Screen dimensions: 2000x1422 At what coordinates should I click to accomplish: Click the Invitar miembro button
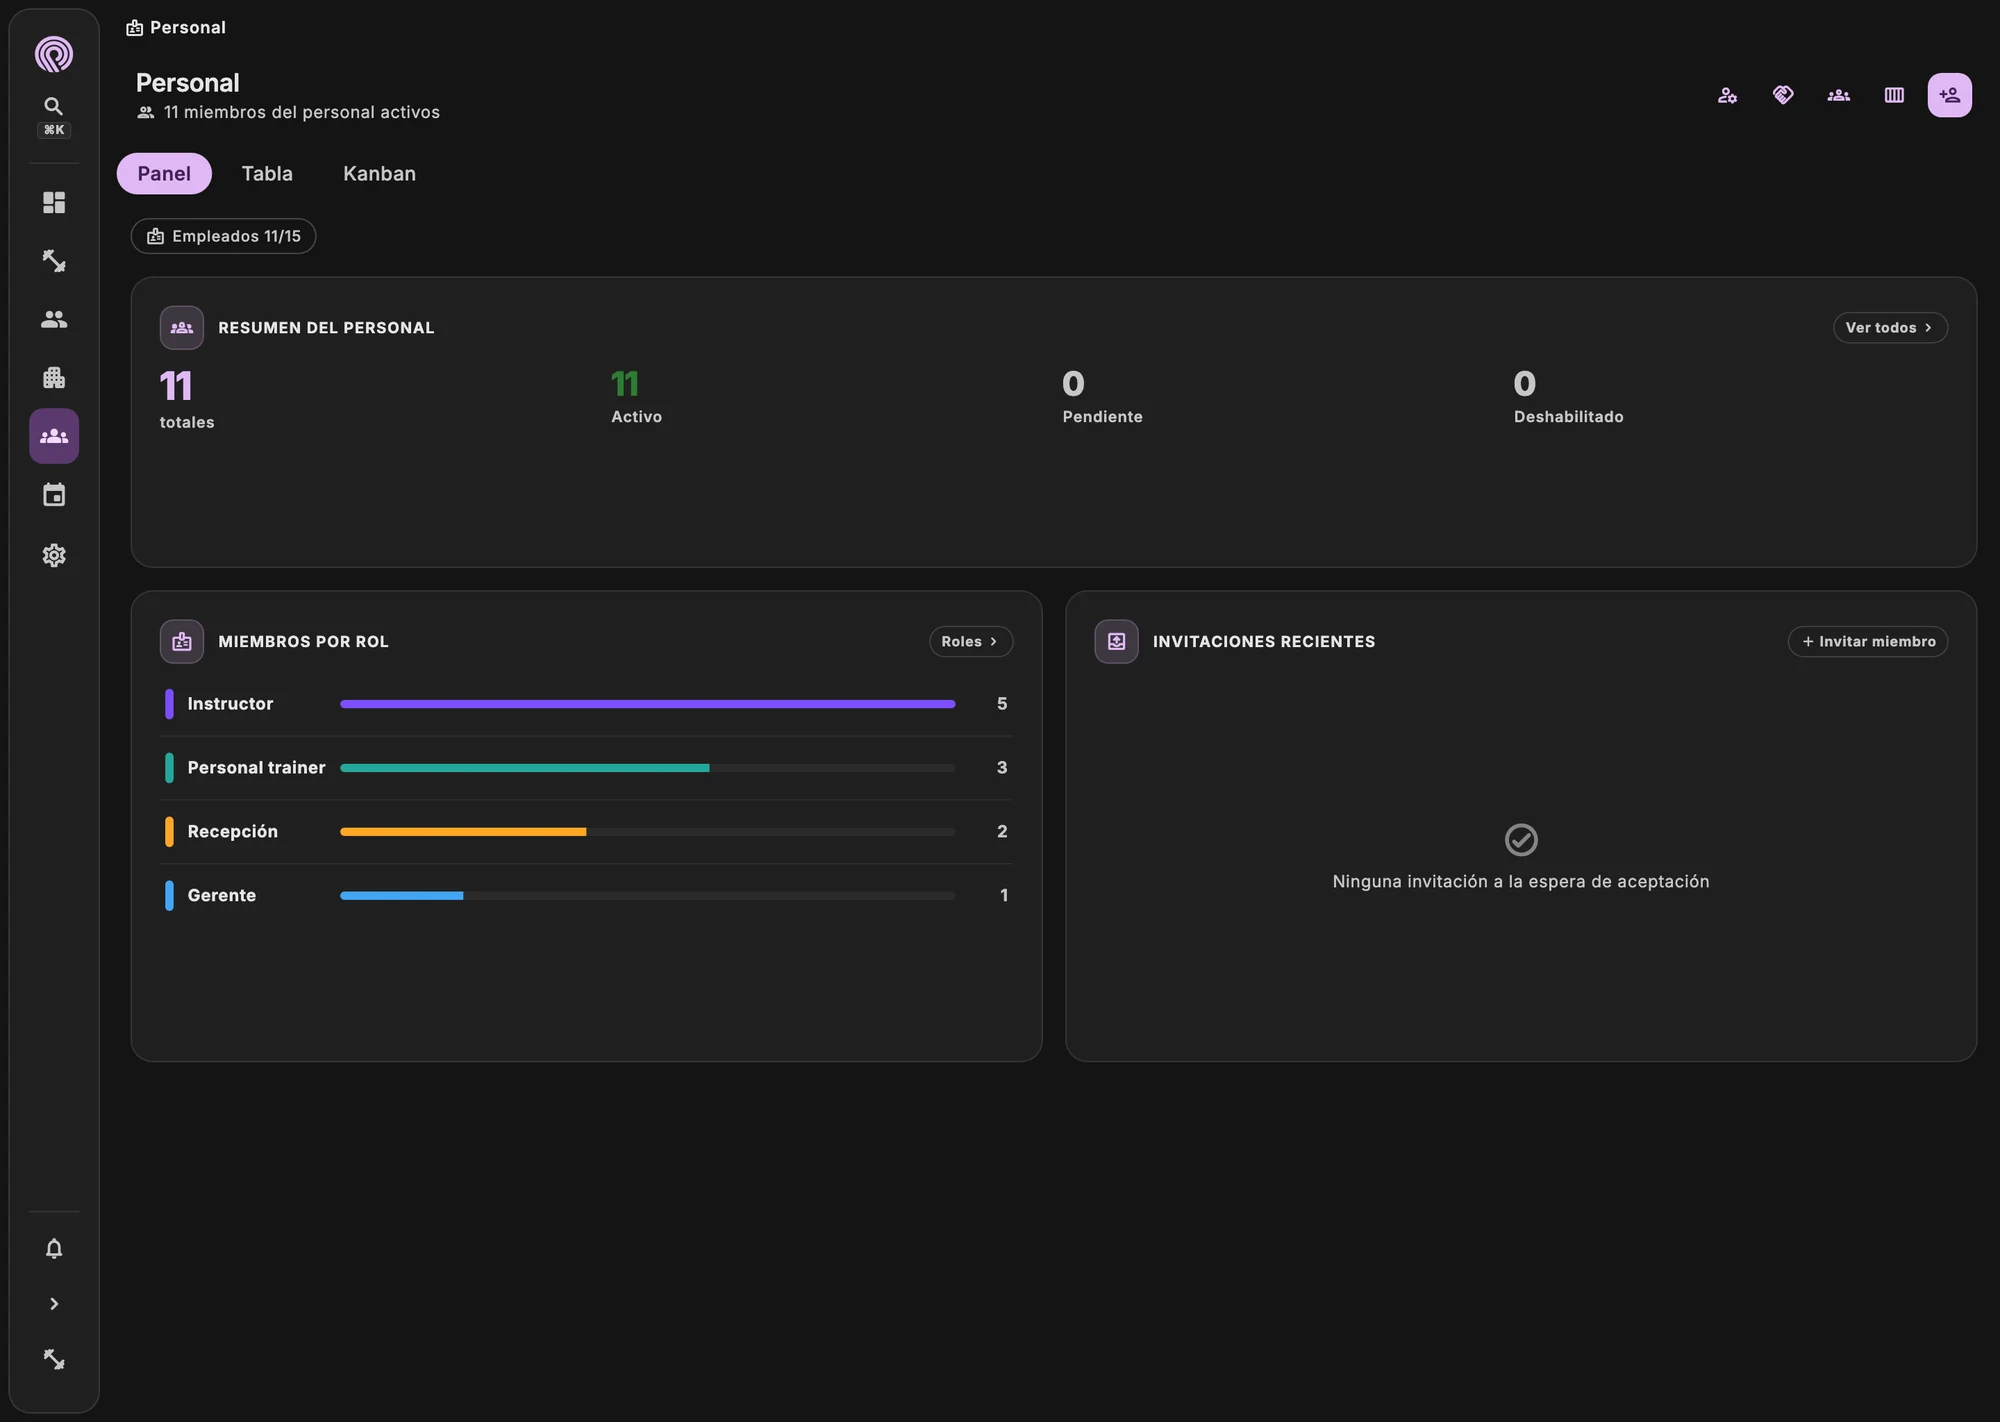tap(1868, 642)
